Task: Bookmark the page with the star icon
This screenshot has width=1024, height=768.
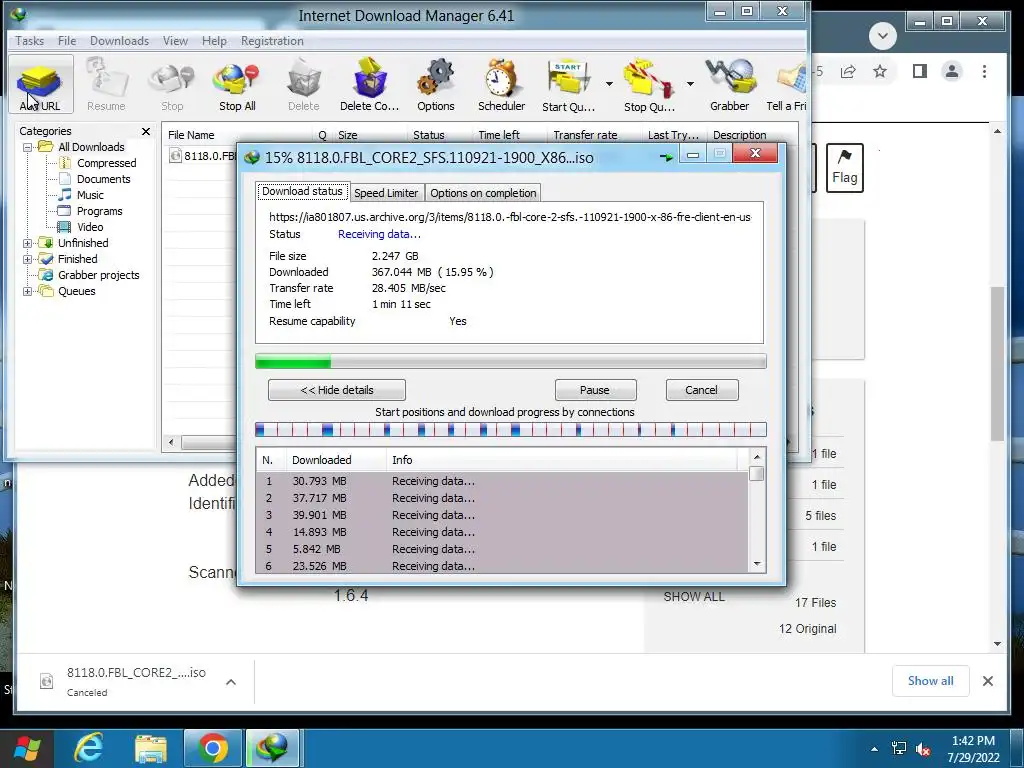Action: click(880, 71)
